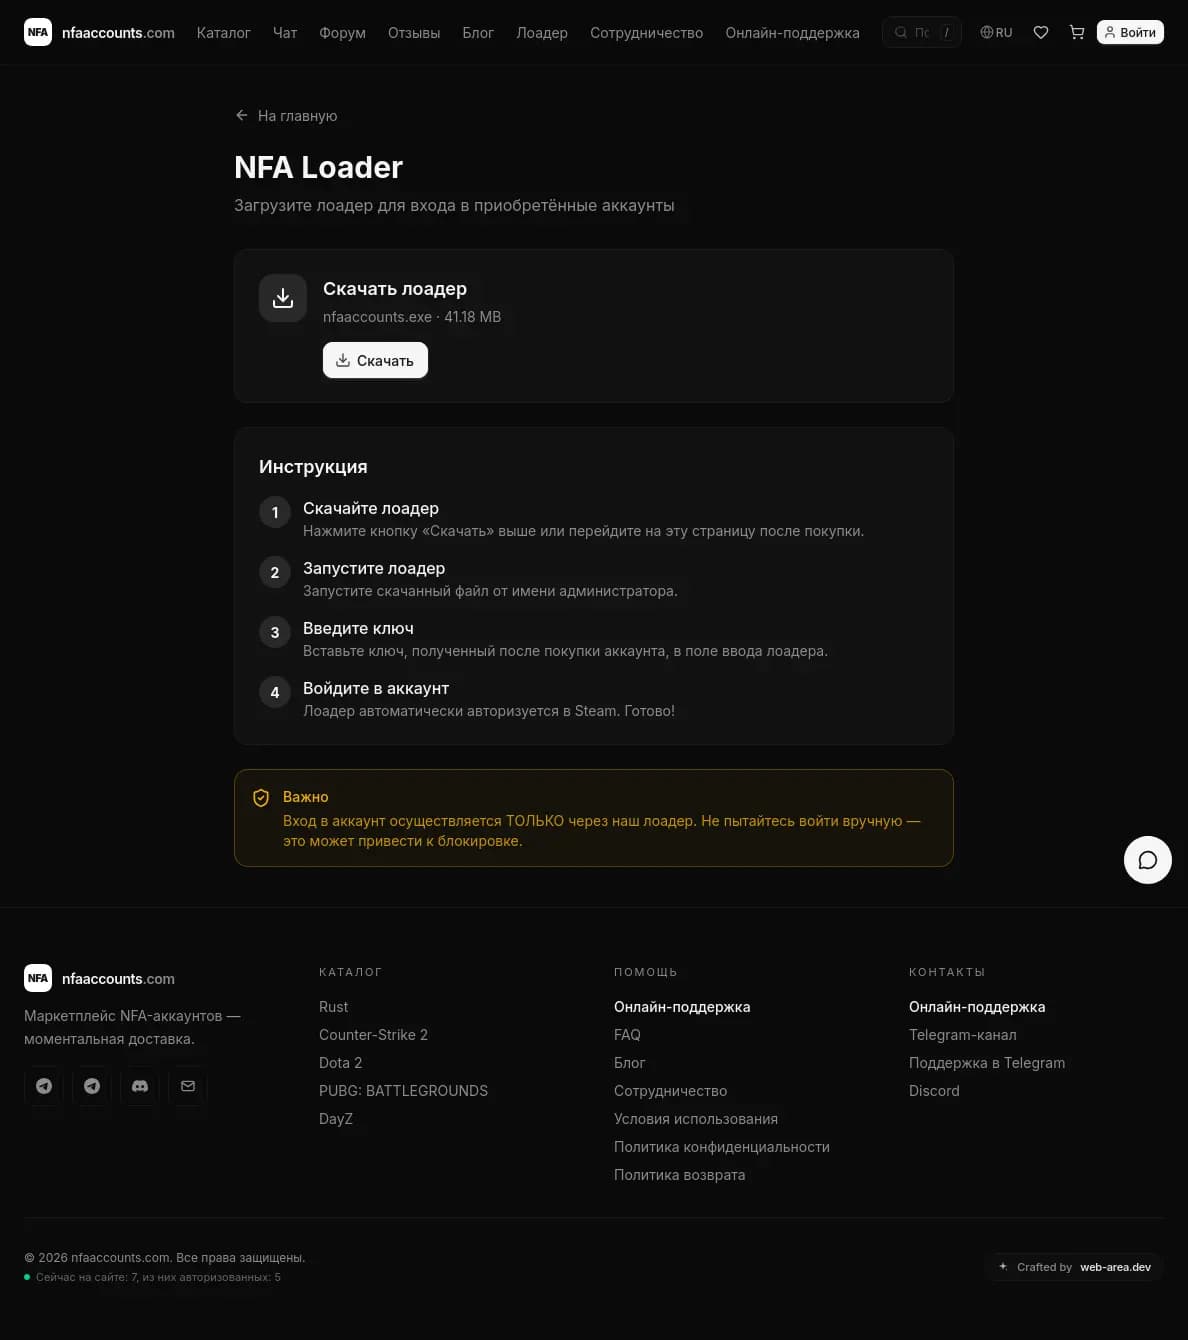Open Каталог in the top navigation
This screenshot has height=1340, width=1188.
pos(223,33)
